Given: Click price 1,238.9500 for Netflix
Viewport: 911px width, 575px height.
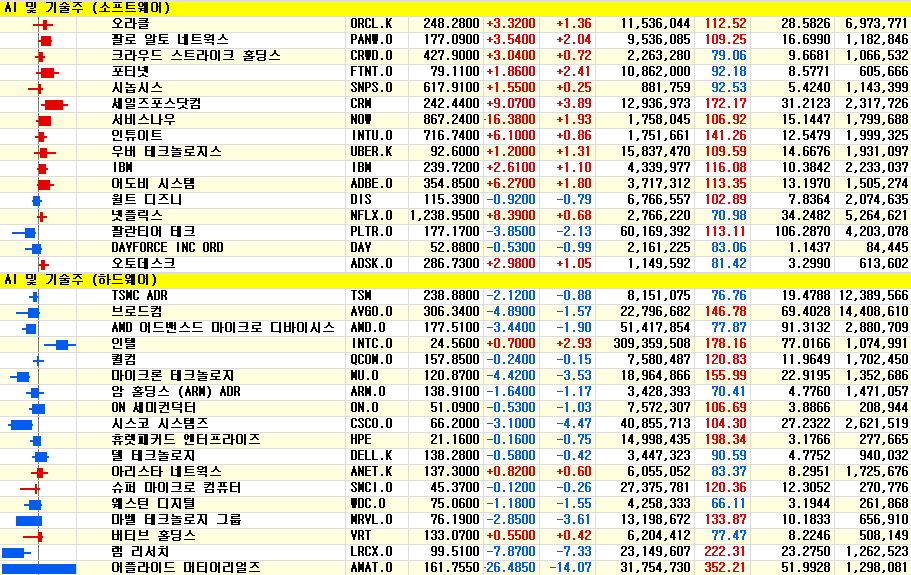Looking at the screenshot, I should [444, 215].
